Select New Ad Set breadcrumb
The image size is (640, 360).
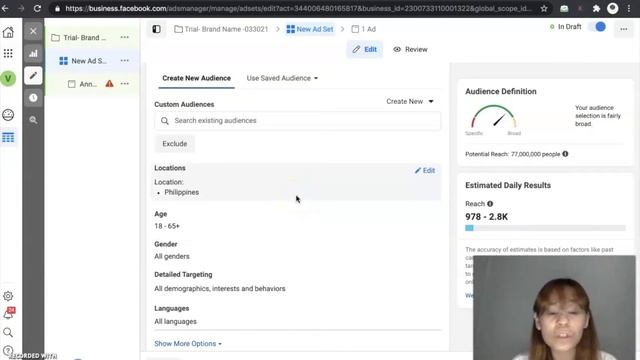pyautogui.click(x=310, y=29)
